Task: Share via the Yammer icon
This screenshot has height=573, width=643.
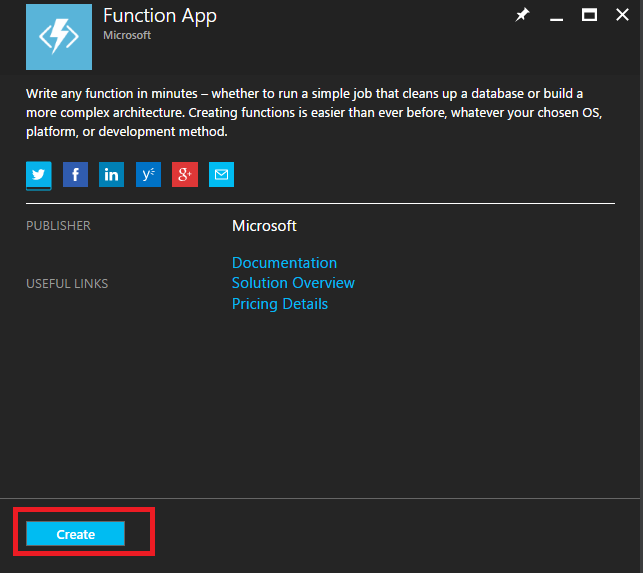Action: coord(148,175)
